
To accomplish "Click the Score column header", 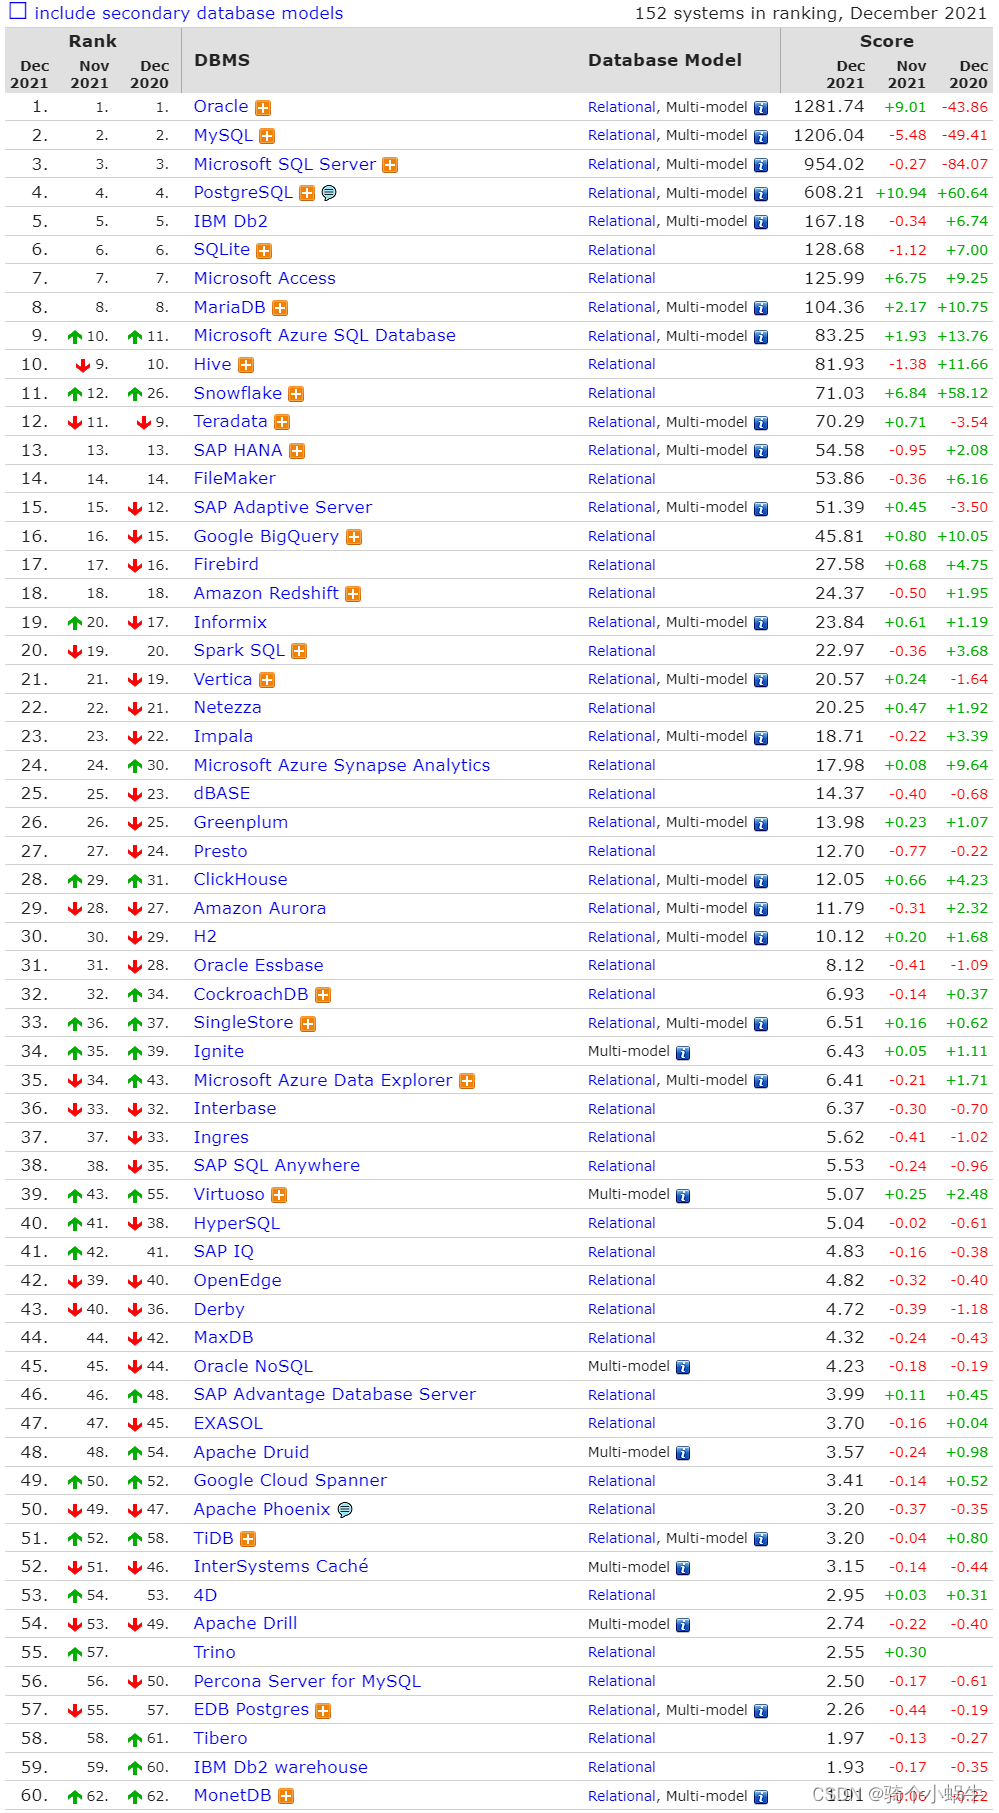I will [887, 41].
